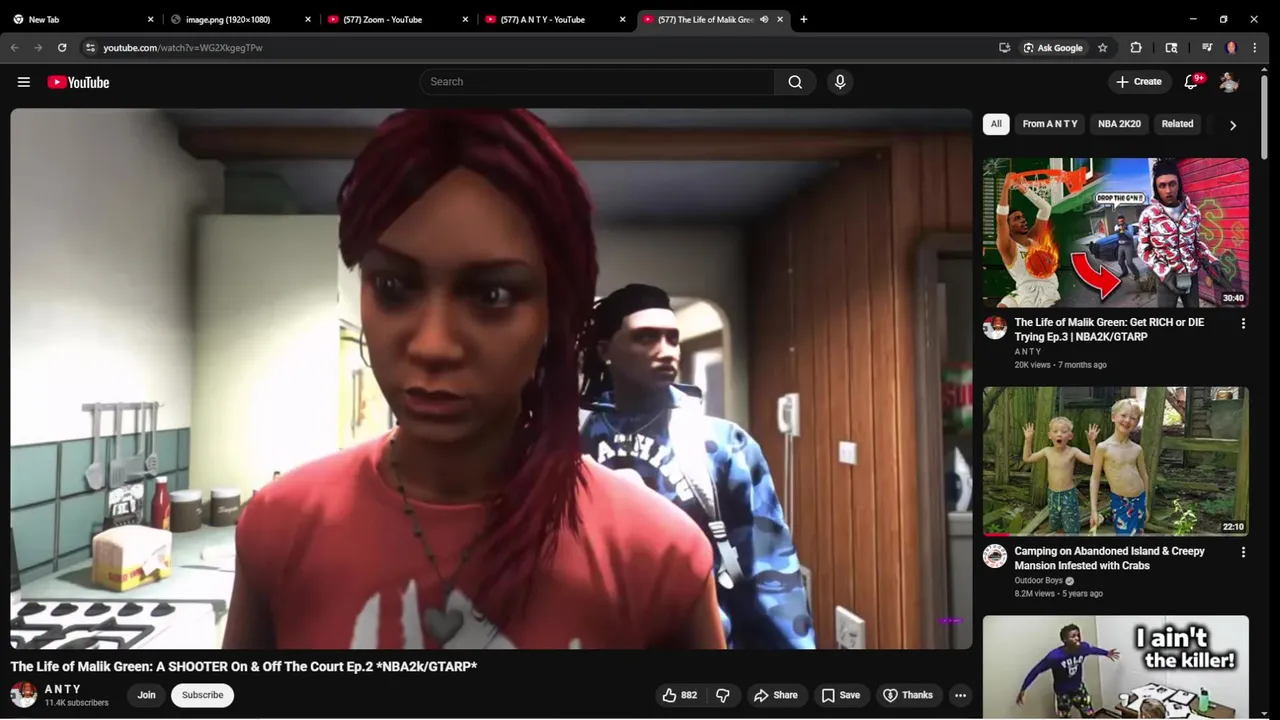Viewport: 1280px width, 720px height.
Task: Open the Get RICH or DIE Trying thumbnail
Action: (x=1115, y=232)
